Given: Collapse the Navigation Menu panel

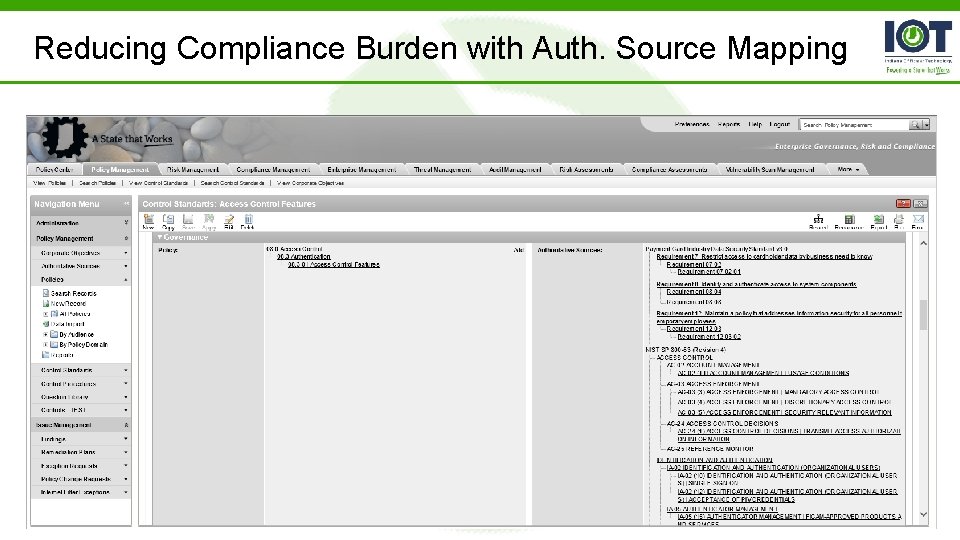Looking at the screenshot, I should [x=126, y=204].
